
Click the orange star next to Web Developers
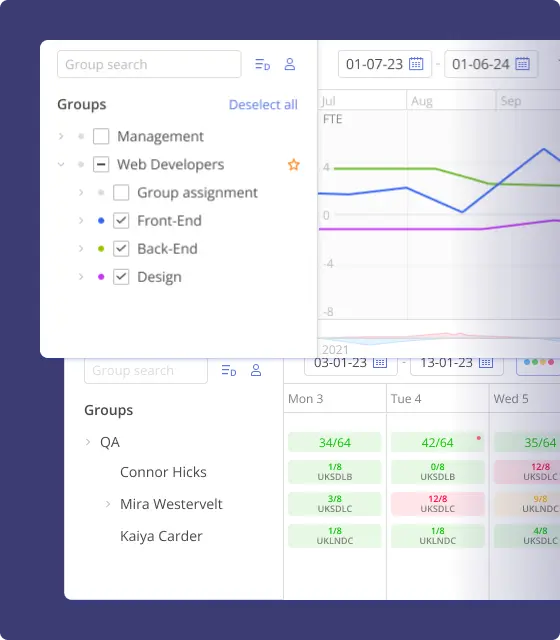(x=293, y=164)
